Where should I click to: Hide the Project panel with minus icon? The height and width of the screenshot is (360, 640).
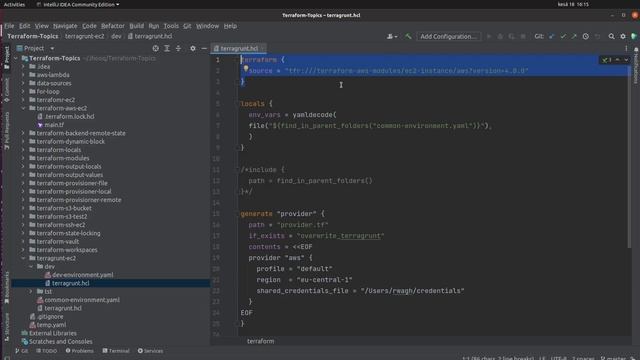click(x=204, y=48)
